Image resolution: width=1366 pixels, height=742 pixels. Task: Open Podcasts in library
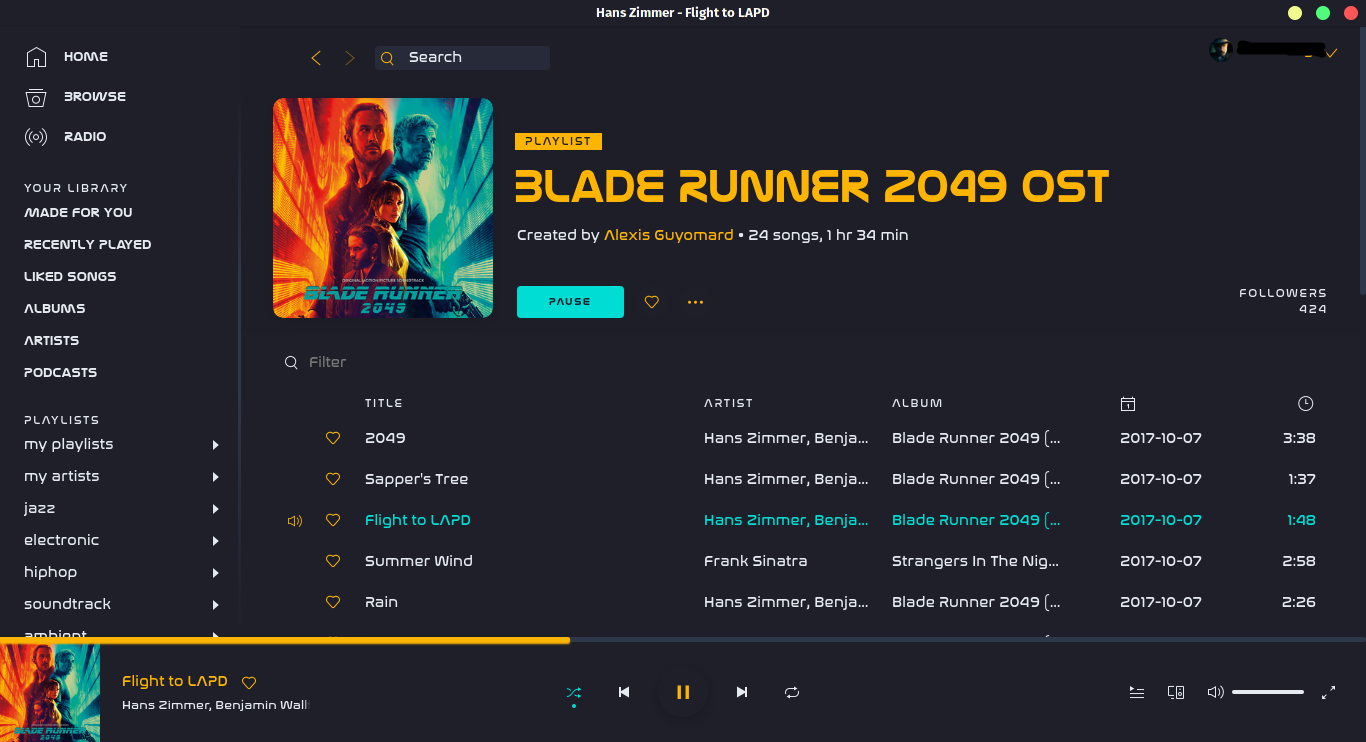[61, 372]
